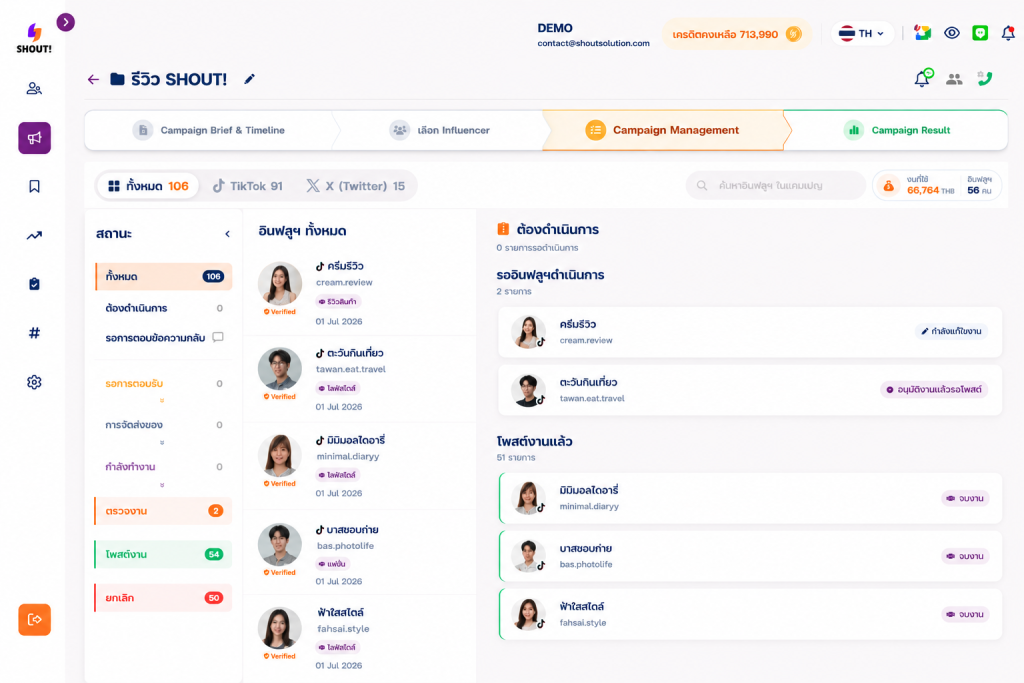Open Campaign Result step
Image resolution: width=1024 pixels, height=683 pixels.
(x=897, y=130)
